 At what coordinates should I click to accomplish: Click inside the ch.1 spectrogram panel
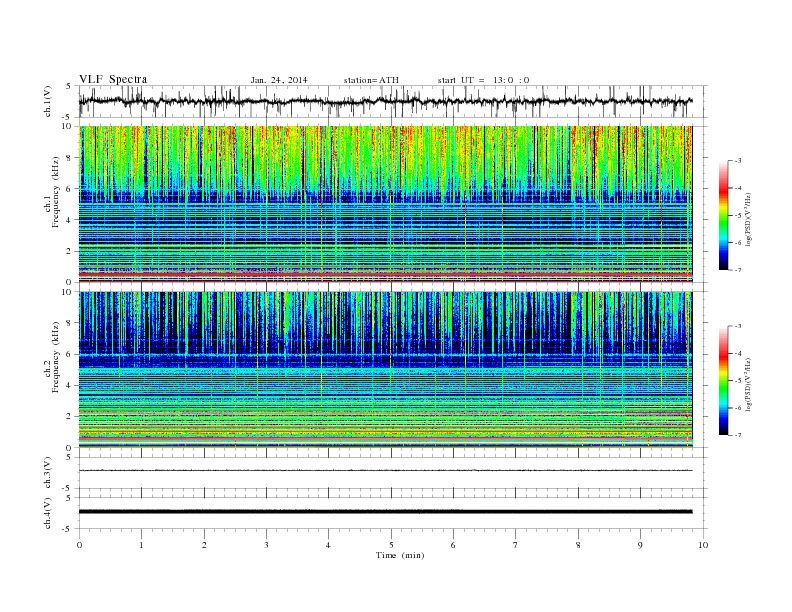385,204
